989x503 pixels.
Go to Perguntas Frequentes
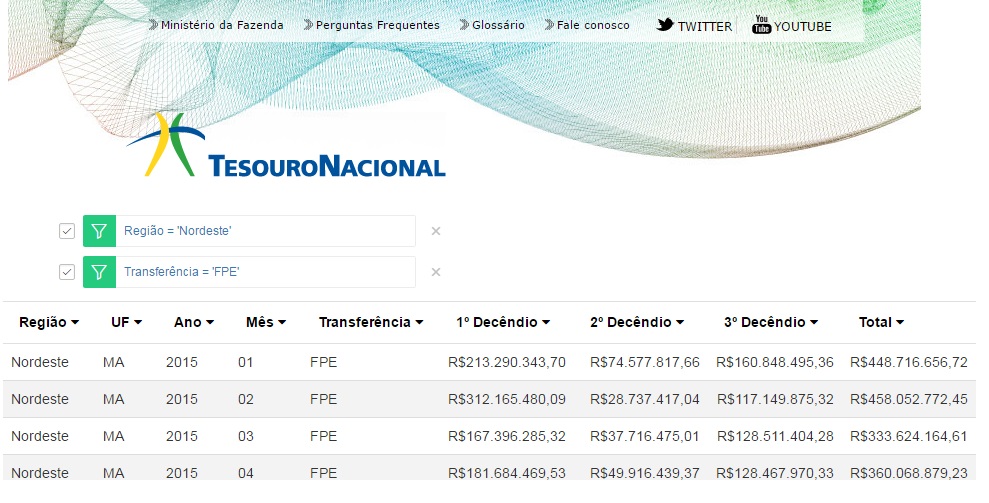tap(377, 25)
